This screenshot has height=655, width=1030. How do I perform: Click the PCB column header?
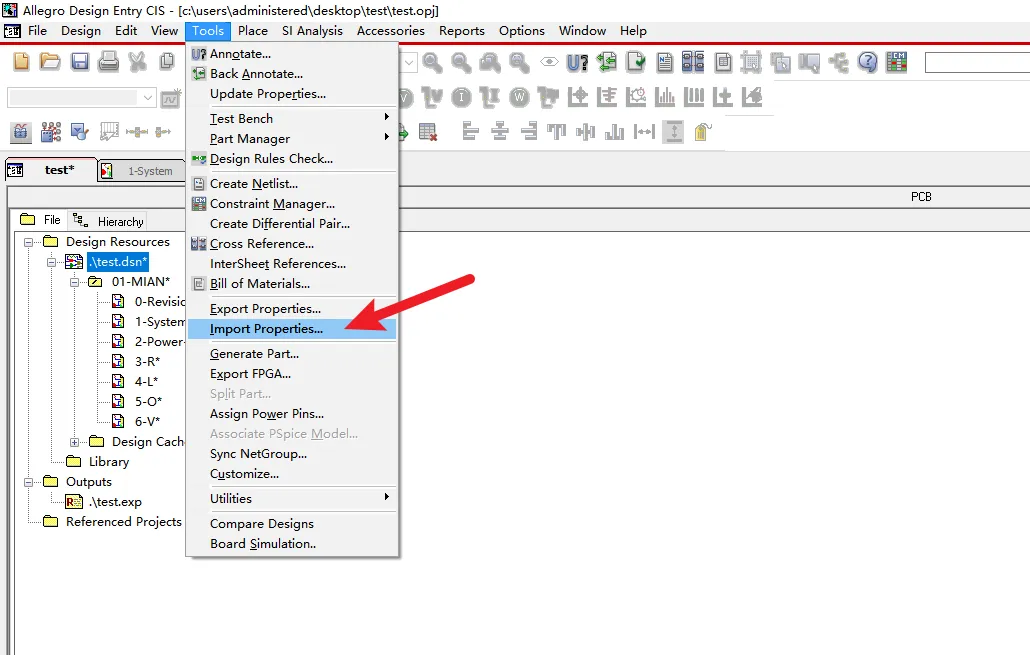point(921,196)
